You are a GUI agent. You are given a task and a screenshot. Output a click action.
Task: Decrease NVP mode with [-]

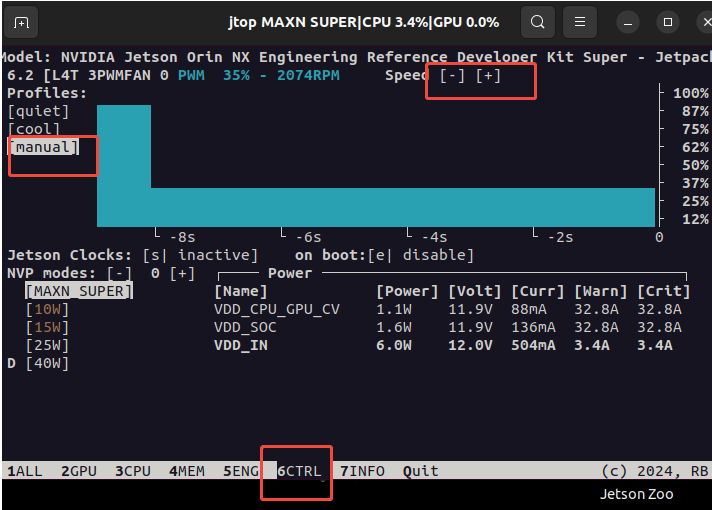pyautogui.click(x=119, y=273)
